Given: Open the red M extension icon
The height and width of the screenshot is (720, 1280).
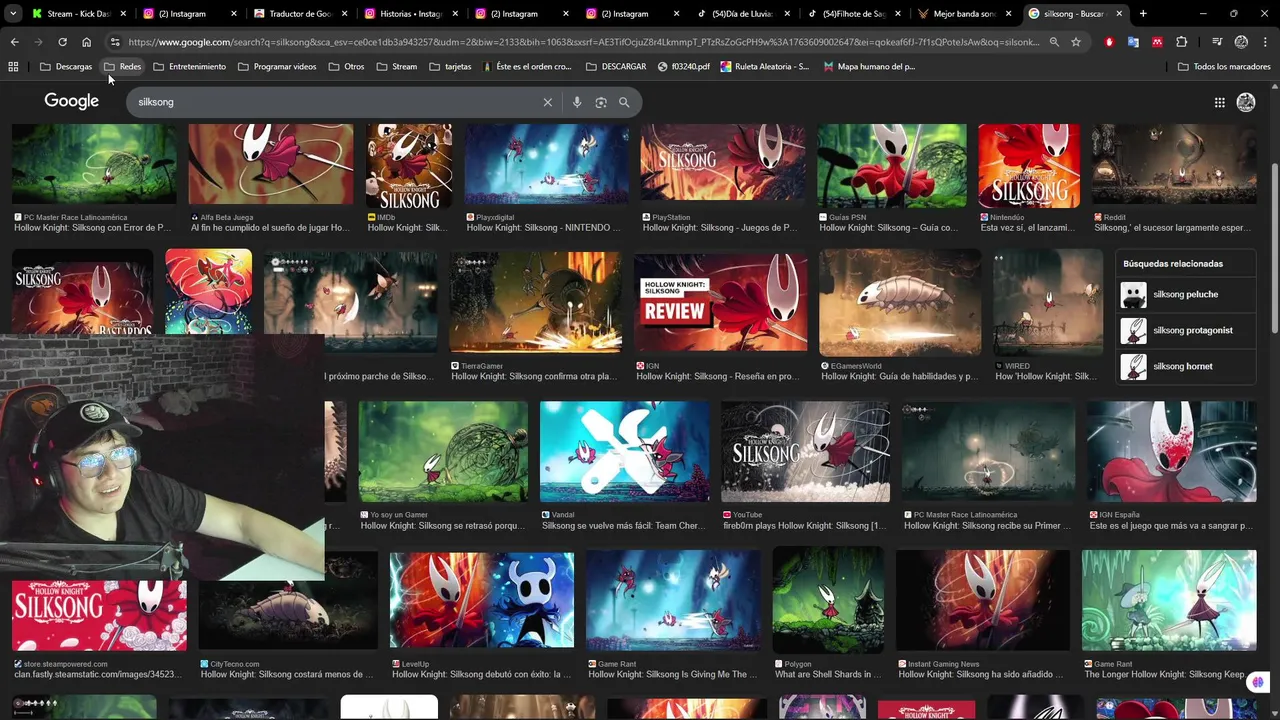Looking at the screenshot, I should (x=1157, y=42).
